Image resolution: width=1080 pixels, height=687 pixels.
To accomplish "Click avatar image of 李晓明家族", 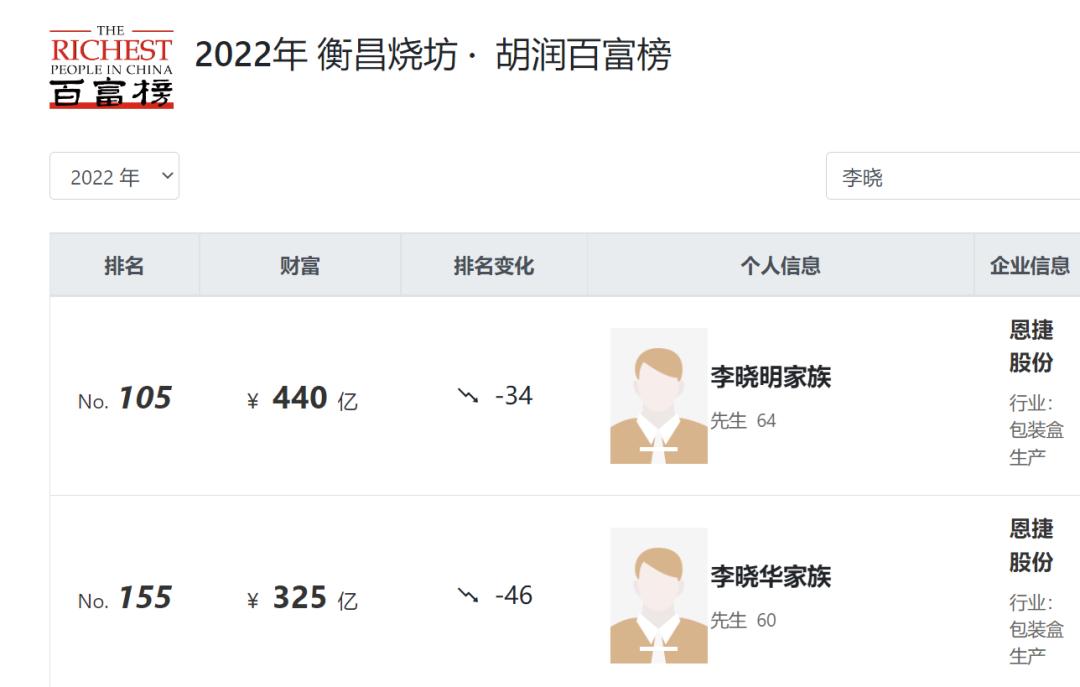I will [x=659, y=396].
